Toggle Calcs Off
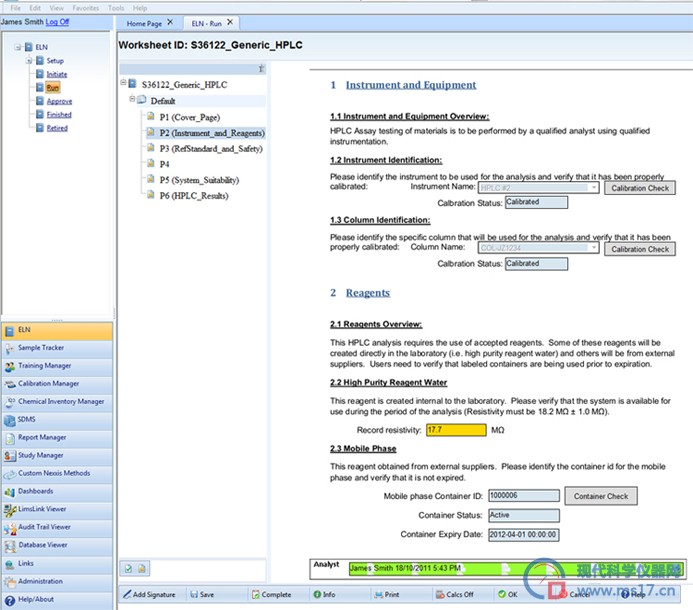The image size is (693, 610). [454, 595]
